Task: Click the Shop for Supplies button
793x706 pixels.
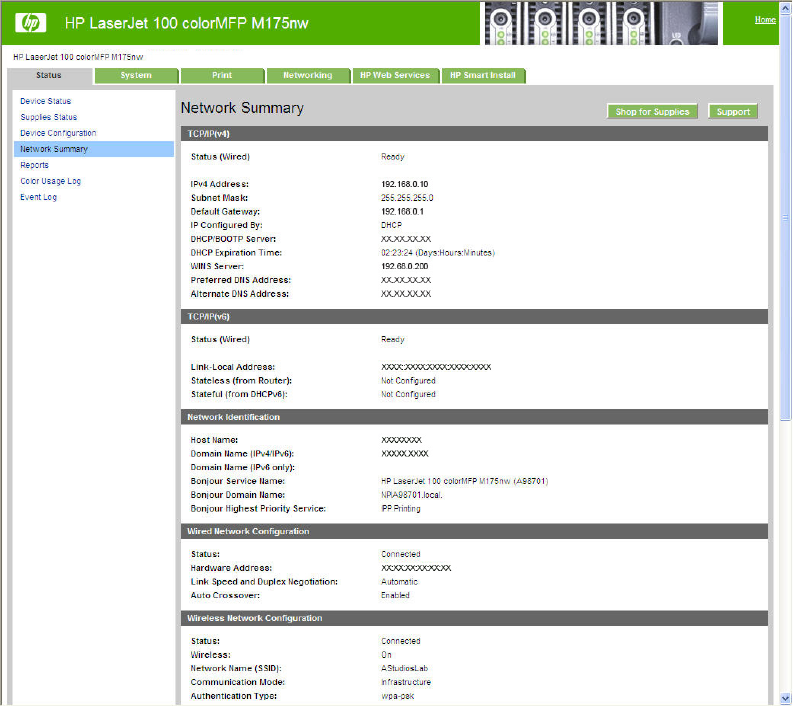Action: click(x=652, y=112)
